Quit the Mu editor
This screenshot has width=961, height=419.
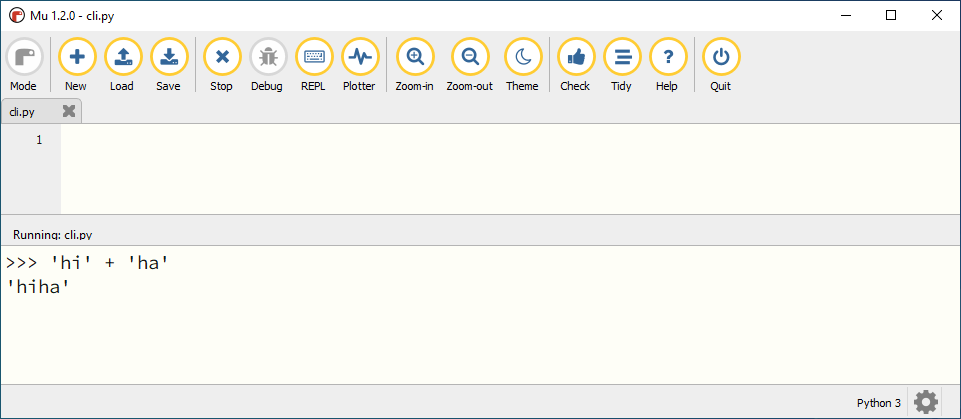click(721, 64)
